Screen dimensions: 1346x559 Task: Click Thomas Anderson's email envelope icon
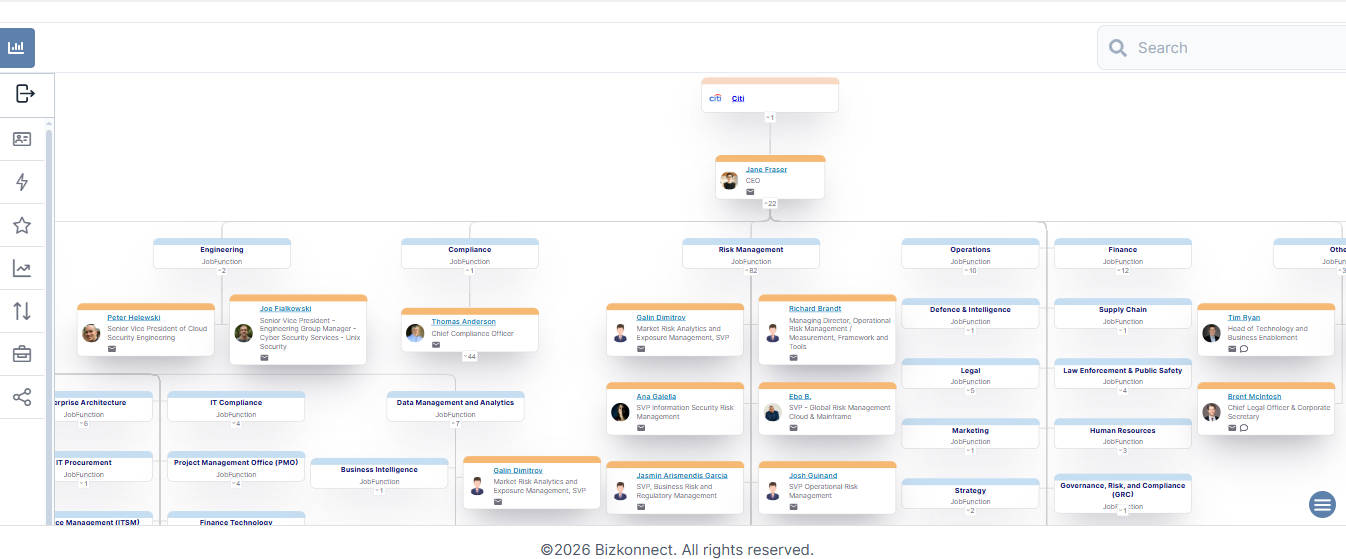436,345
